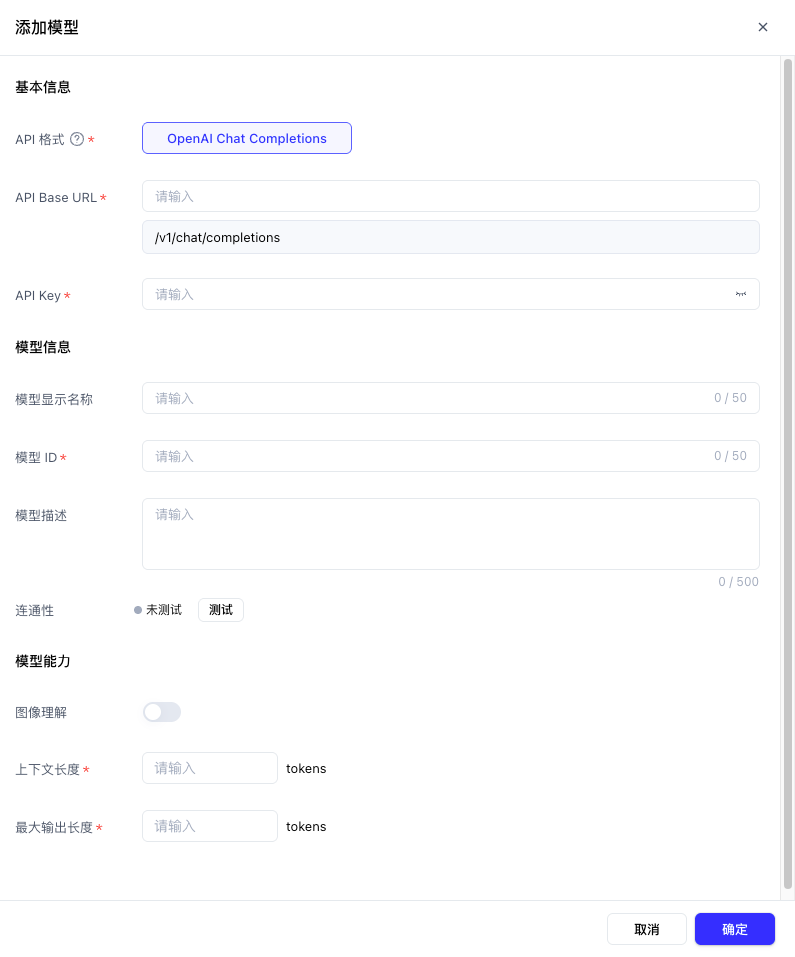The width and height of the screenshot is (795, 957).
Task: Cancel with the 取消 button
Action: coord(647,929)
